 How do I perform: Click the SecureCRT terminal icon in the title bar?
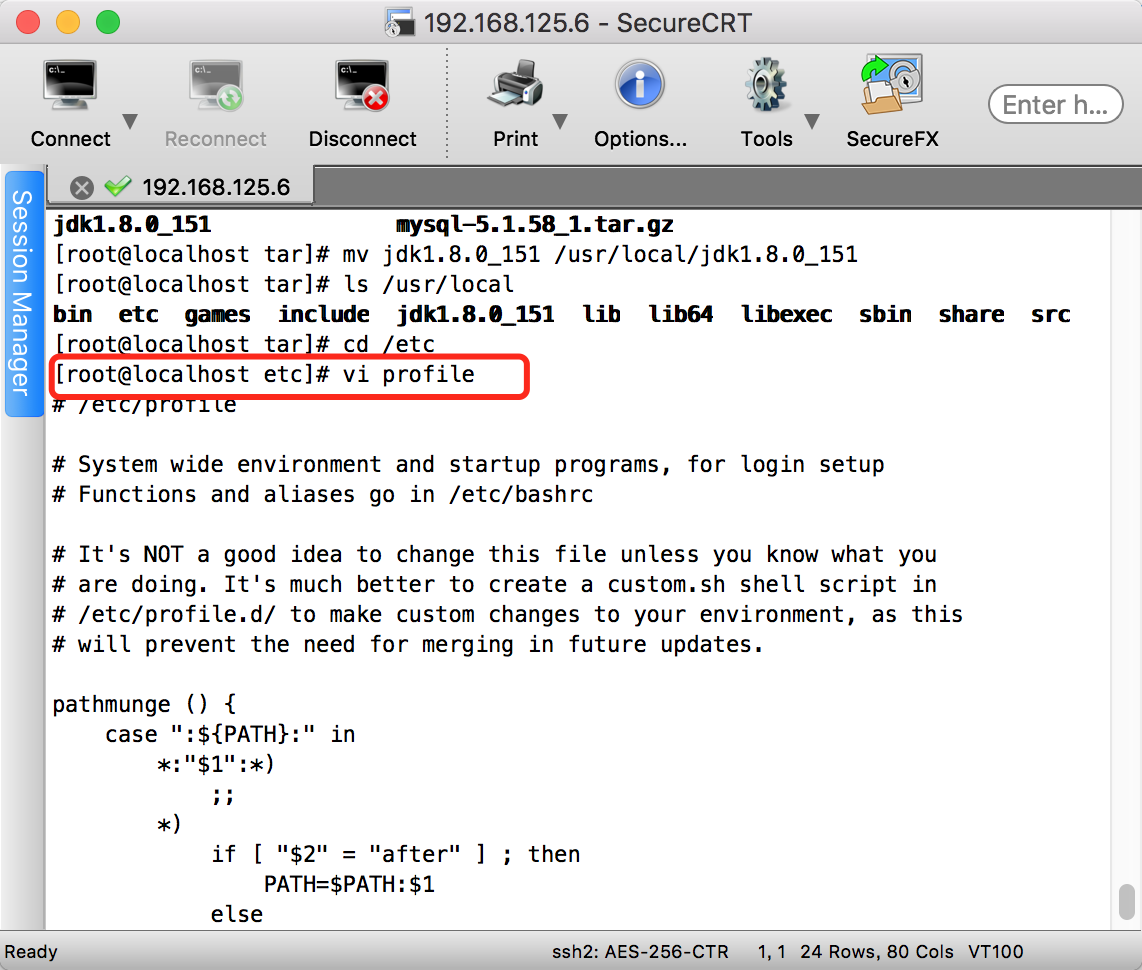[x=398, y=22]
